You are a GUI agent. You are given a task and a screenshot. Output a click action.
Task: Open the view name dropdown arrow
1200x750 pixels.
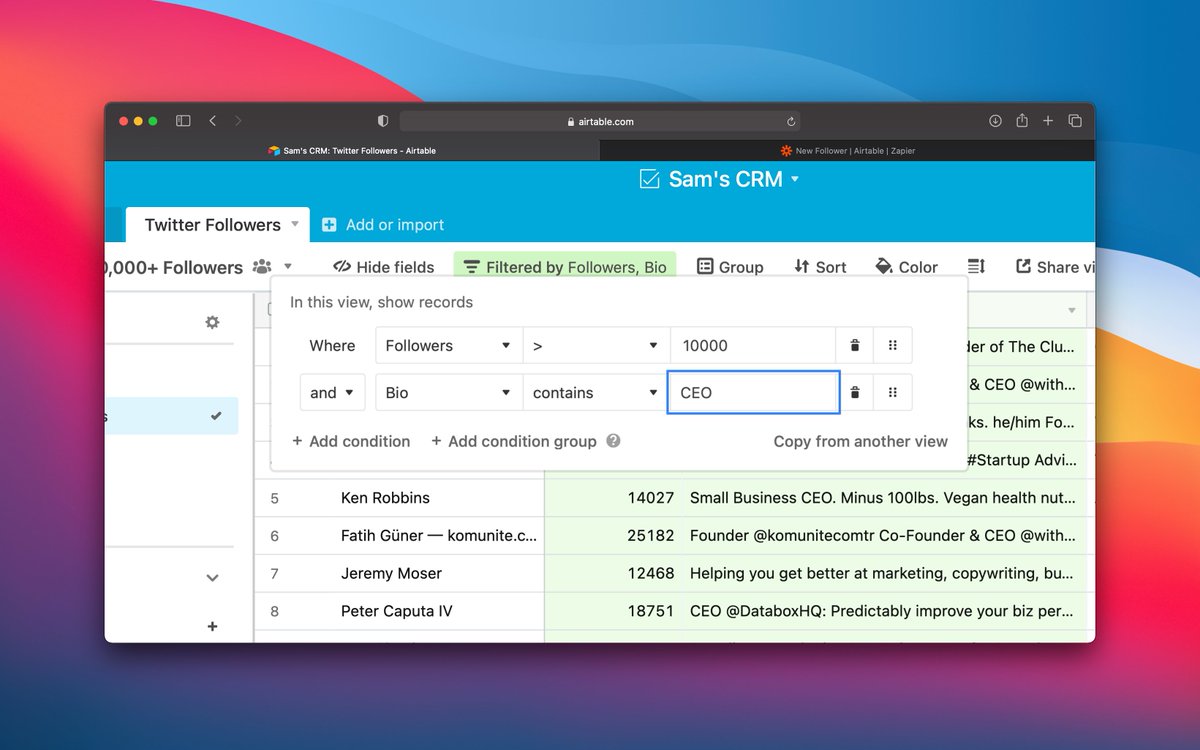coord(288,267)
